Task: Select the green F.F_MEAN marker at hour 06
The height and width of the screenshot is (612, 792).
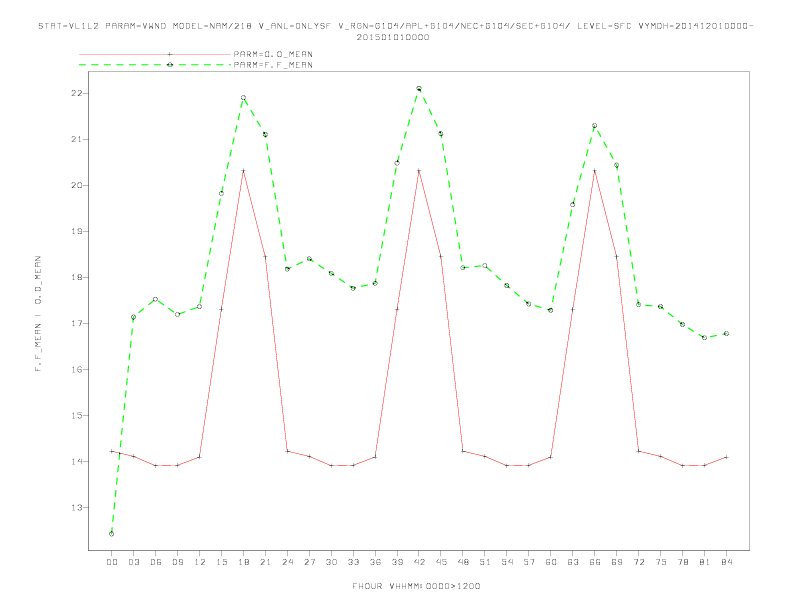Action: point(156,299)
